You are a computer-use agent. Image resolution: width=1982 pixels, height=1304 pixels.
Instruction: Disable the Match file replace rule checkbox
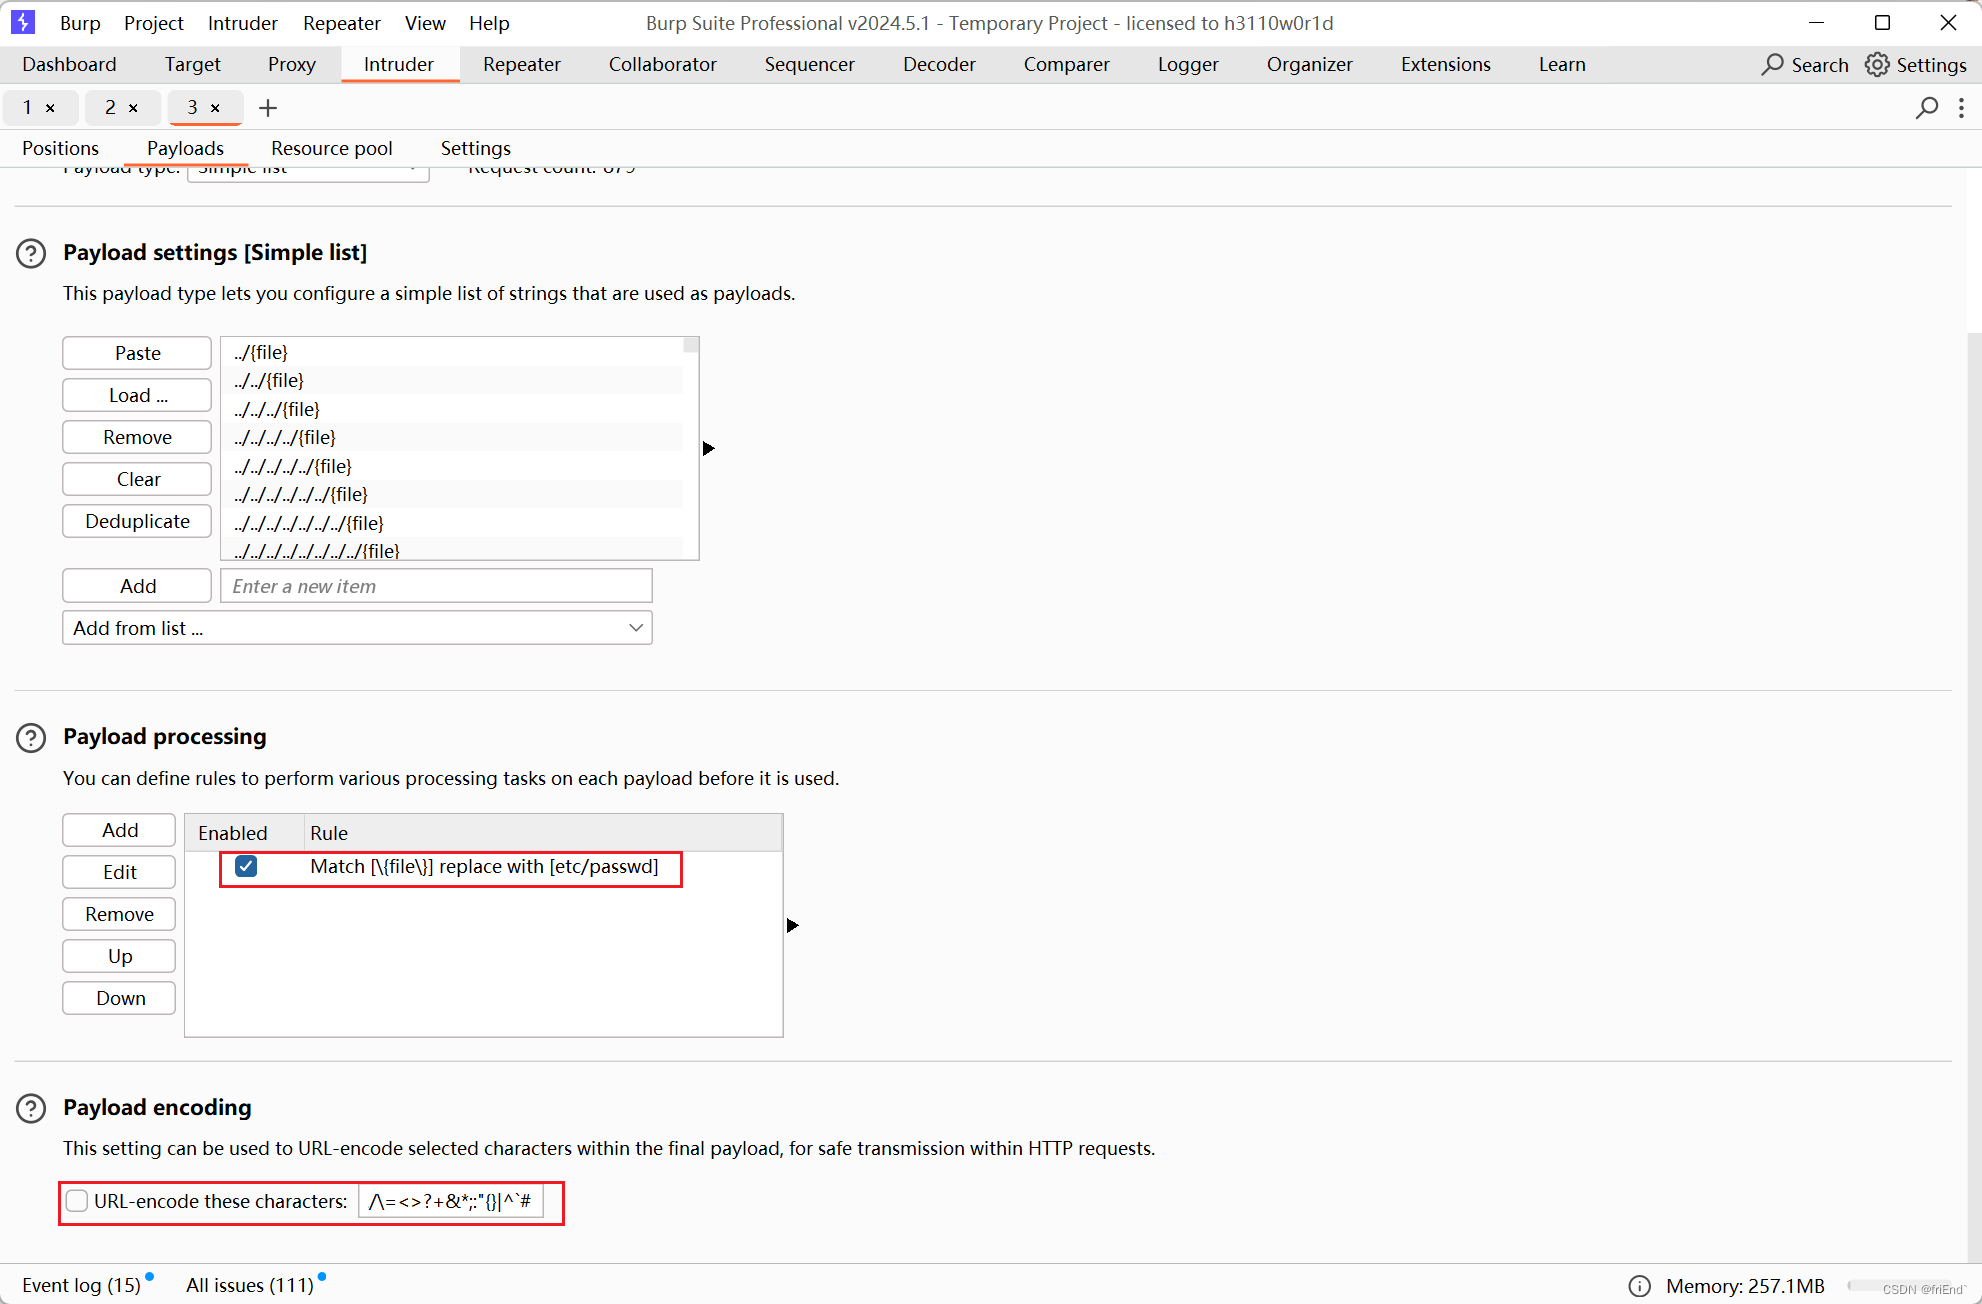pyautogui.click(x=246, y=866)
